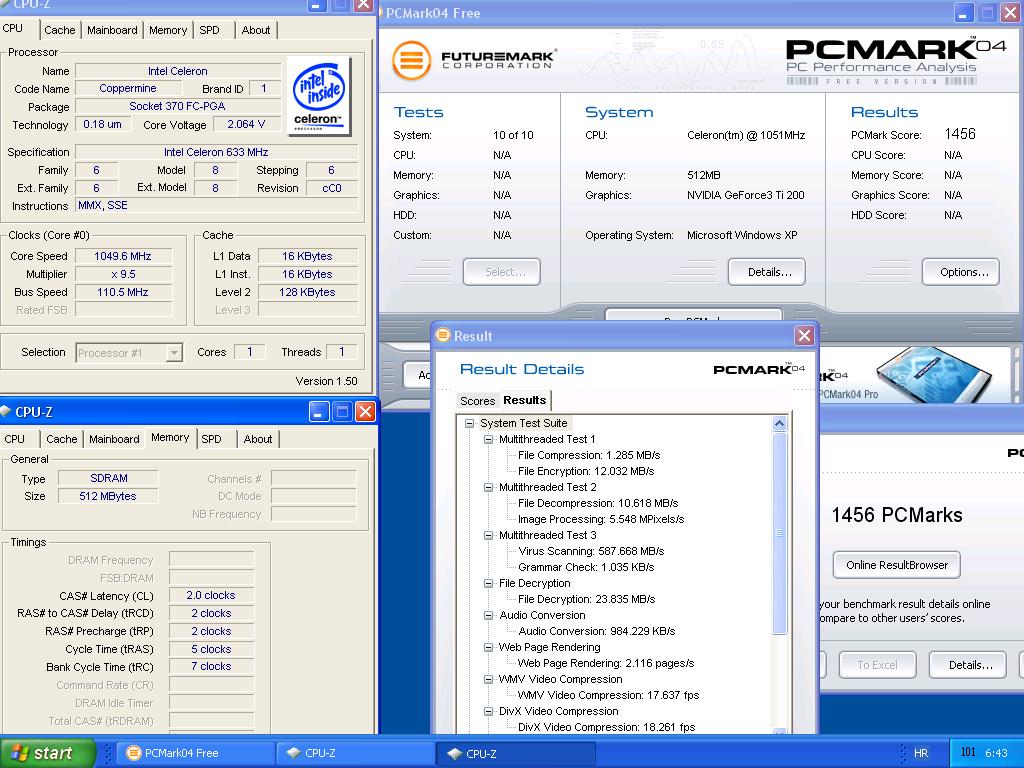
Task: Click the Level 2 cache 128 KBytes value
Action: 307,292
